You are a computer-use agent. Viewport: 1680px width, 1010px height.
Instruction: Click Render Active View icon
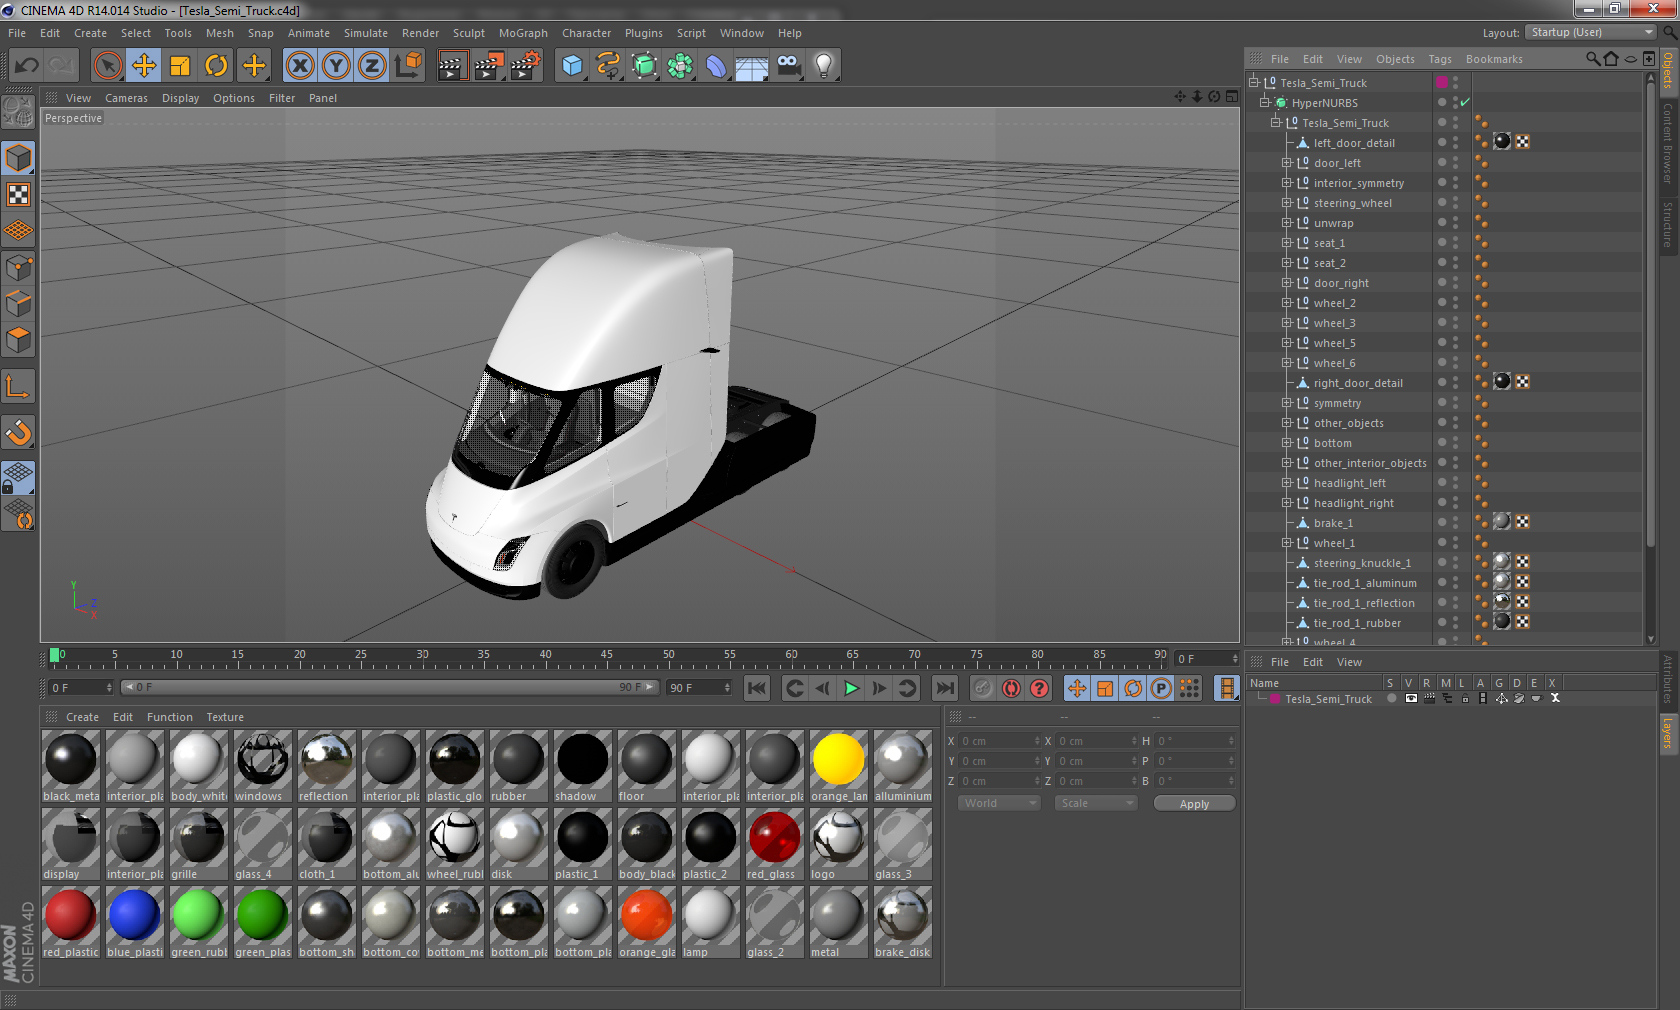coord(452,66)
